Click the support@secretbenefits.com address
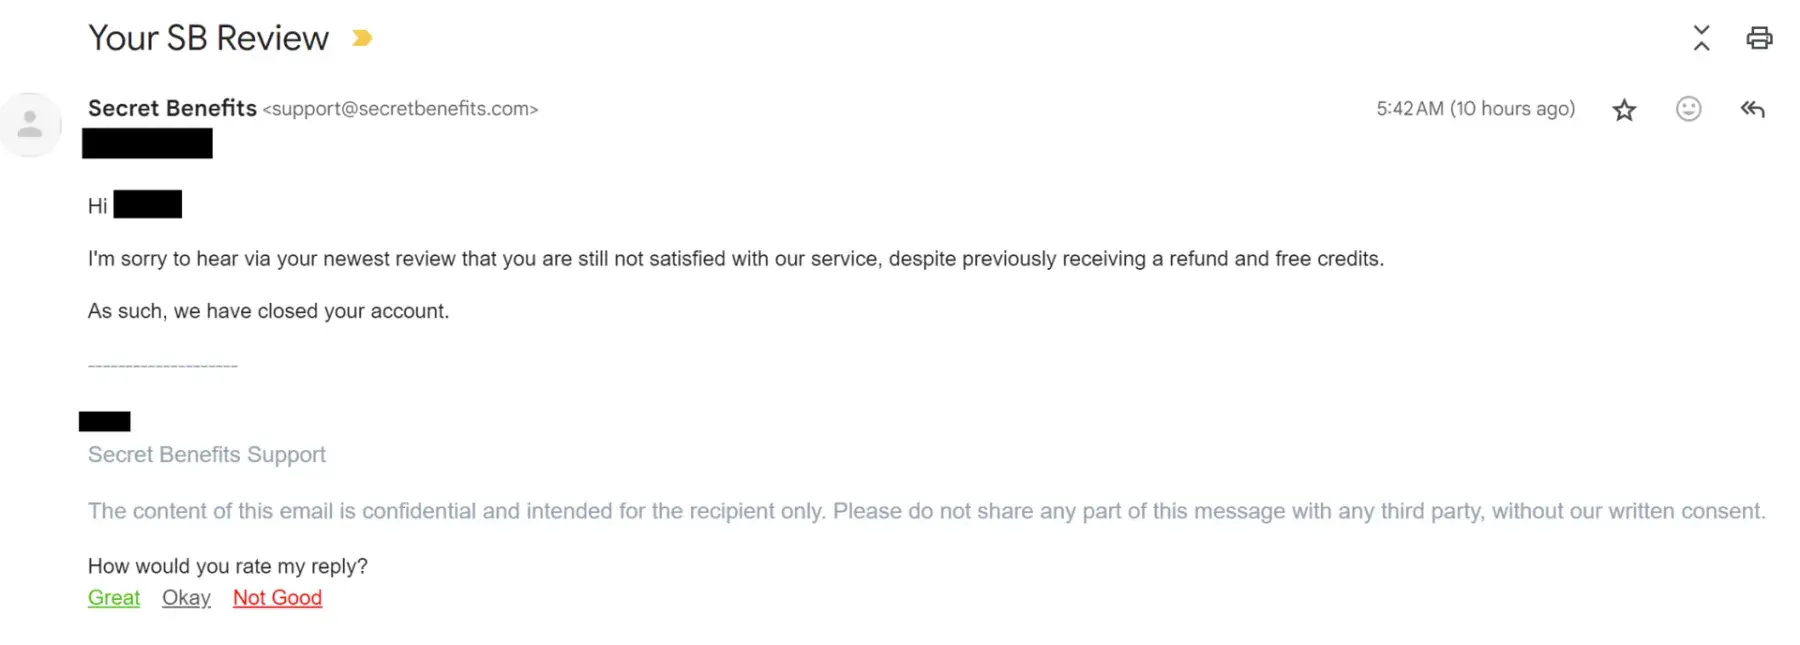 (x=400, y=109)
